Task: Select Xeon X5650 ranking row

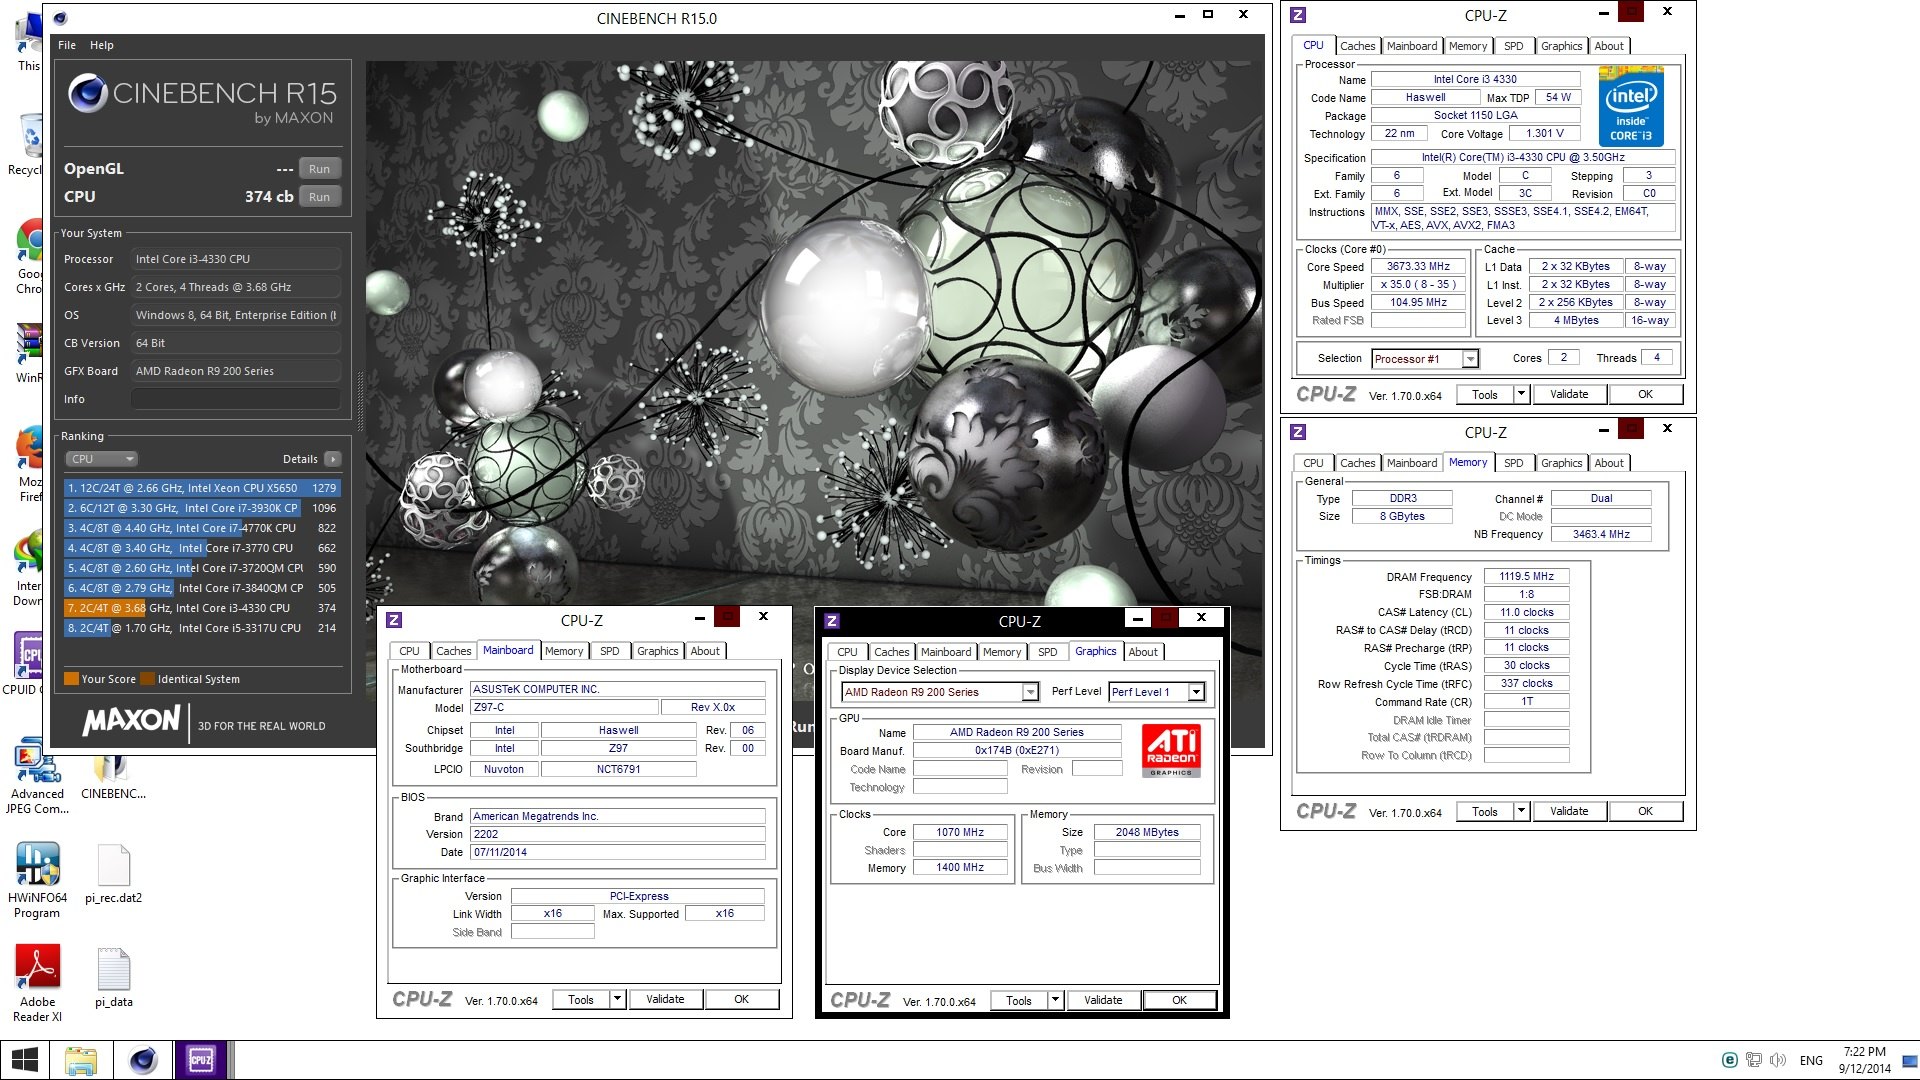Action: pyautogui.click(x=202, y=488)
